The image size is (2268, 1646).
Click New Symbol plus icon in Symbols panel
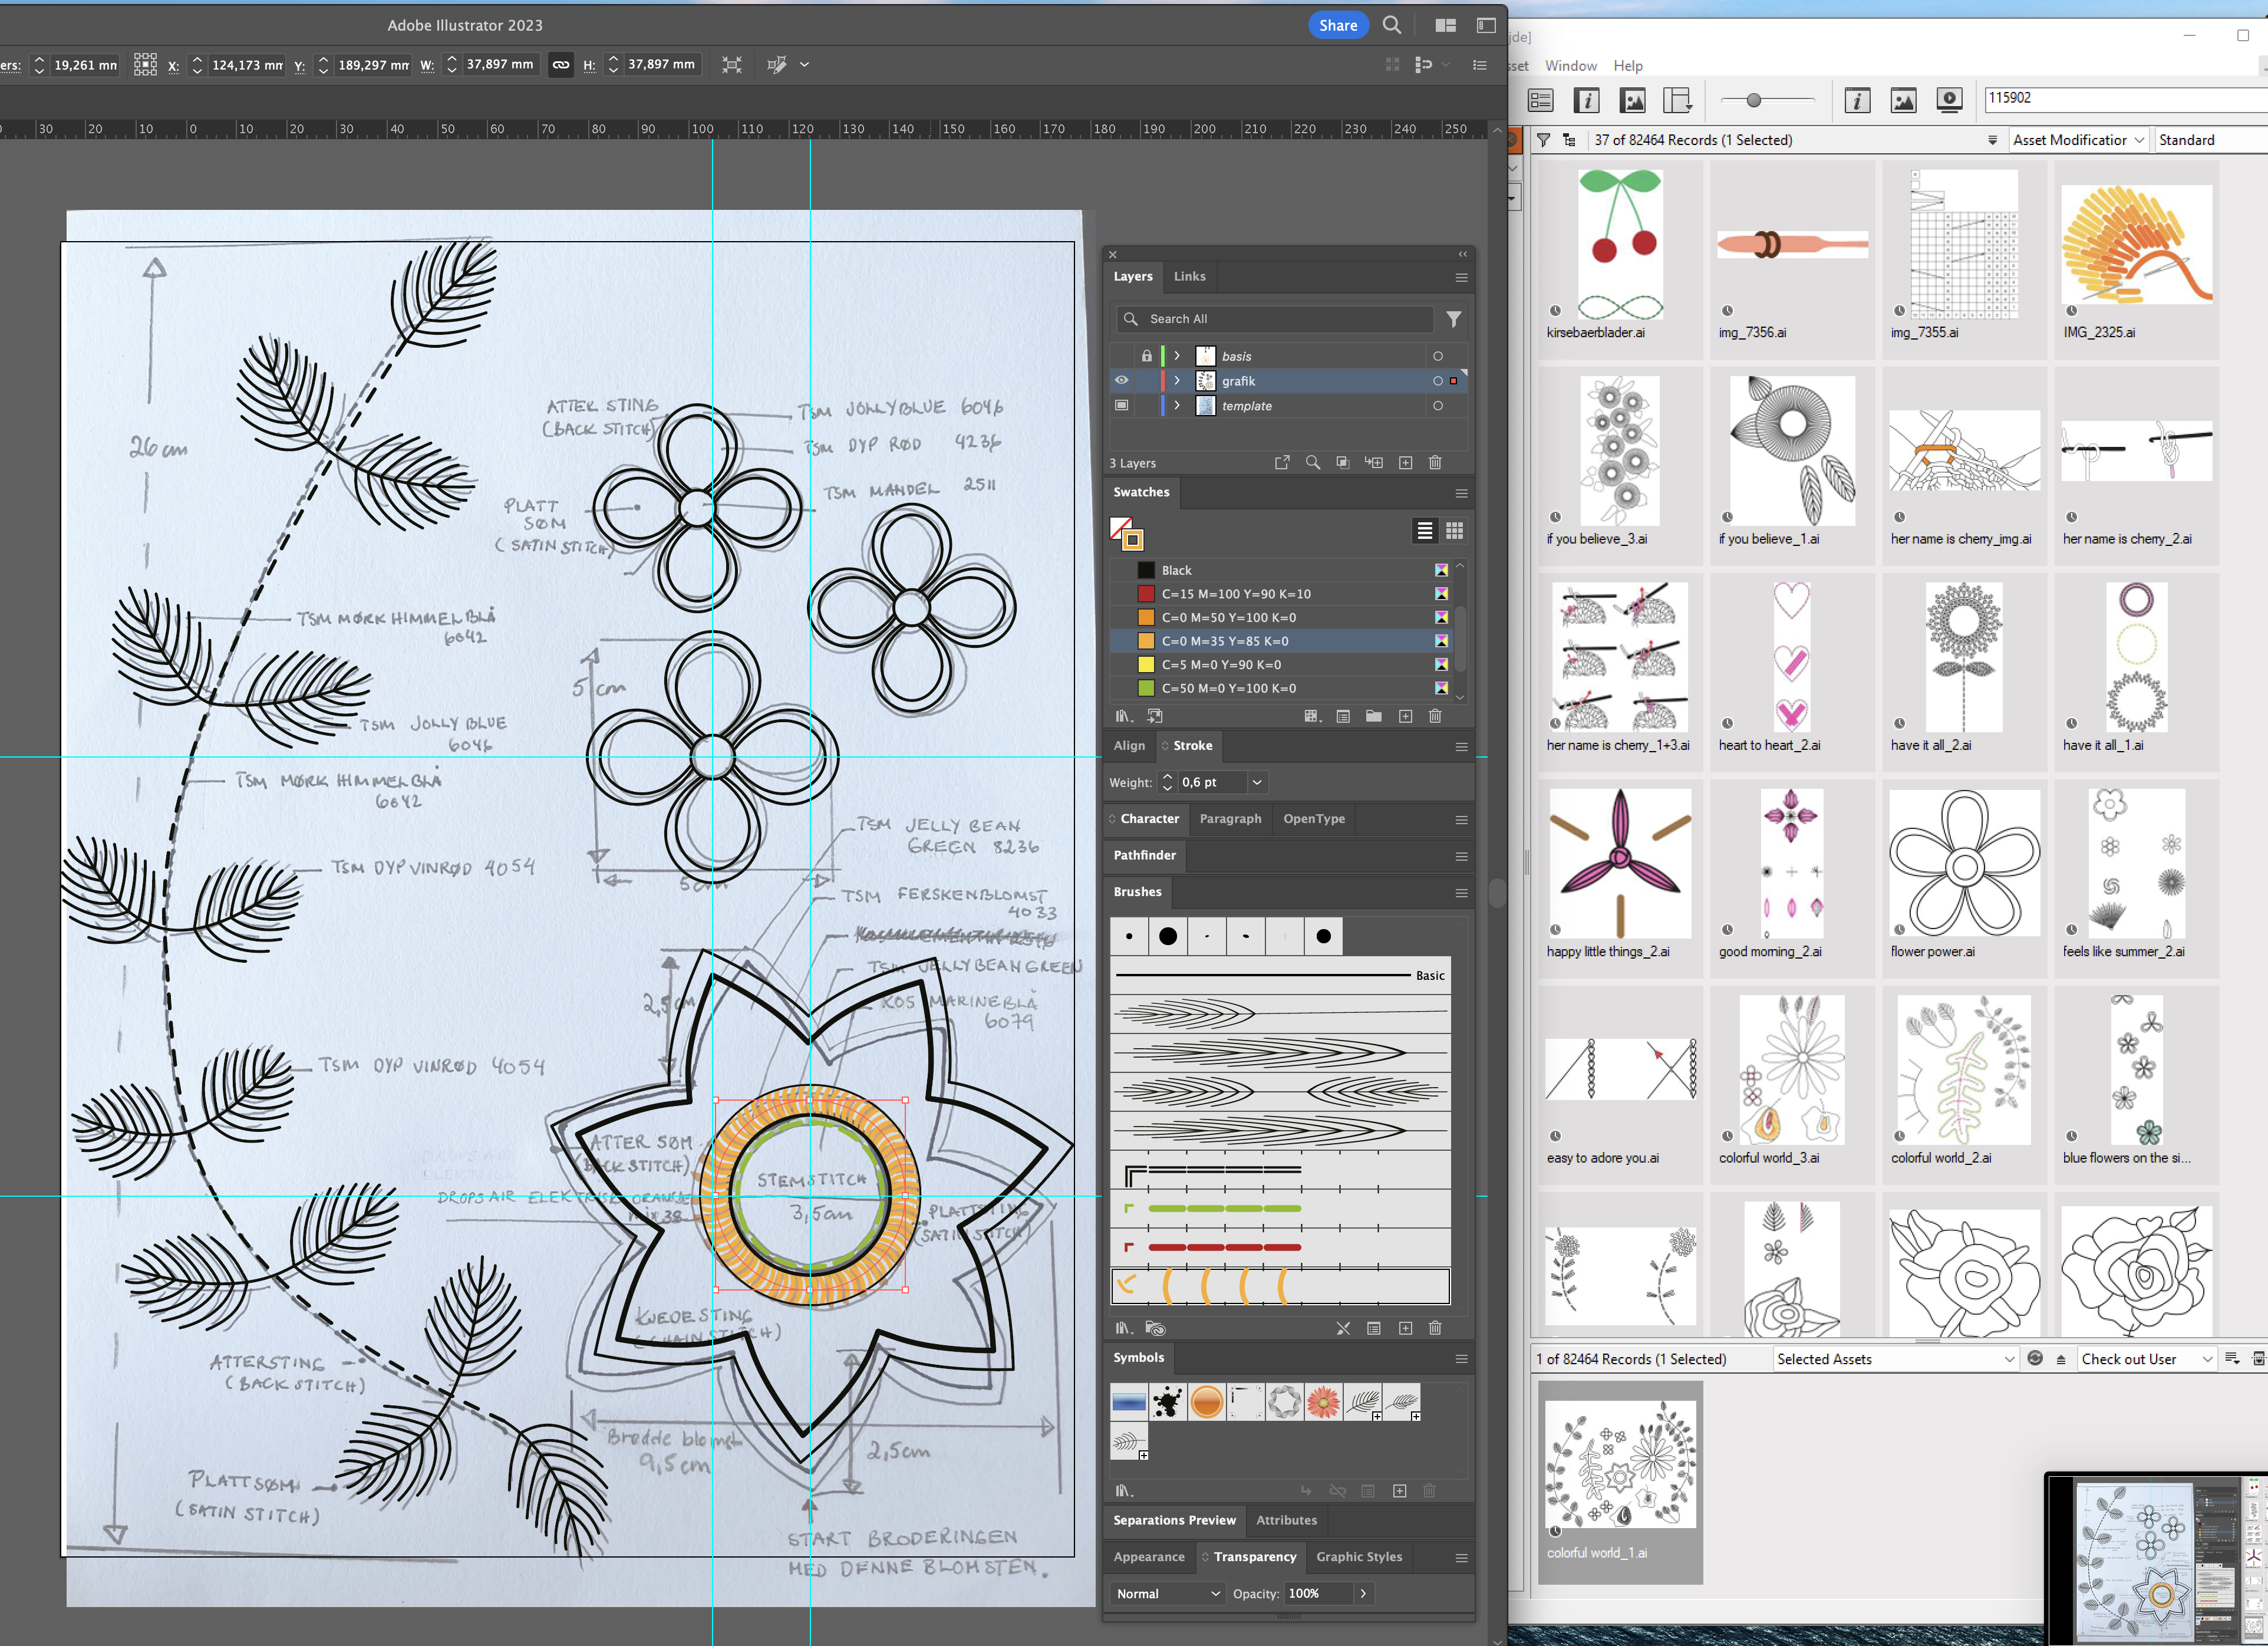pyautogui.click(x=1399, y=1491)
